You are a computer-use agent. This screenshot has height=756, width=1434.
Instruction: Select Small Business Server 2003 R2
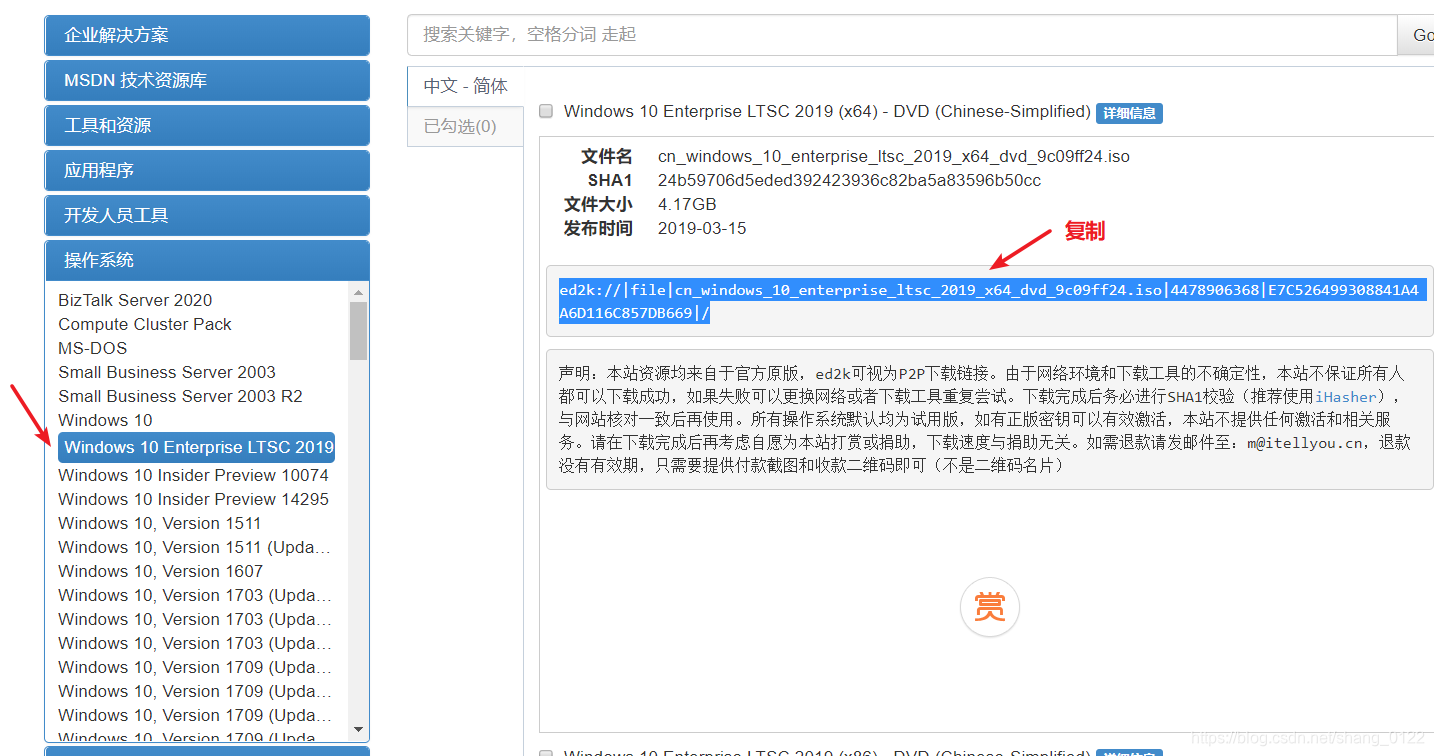180,396
